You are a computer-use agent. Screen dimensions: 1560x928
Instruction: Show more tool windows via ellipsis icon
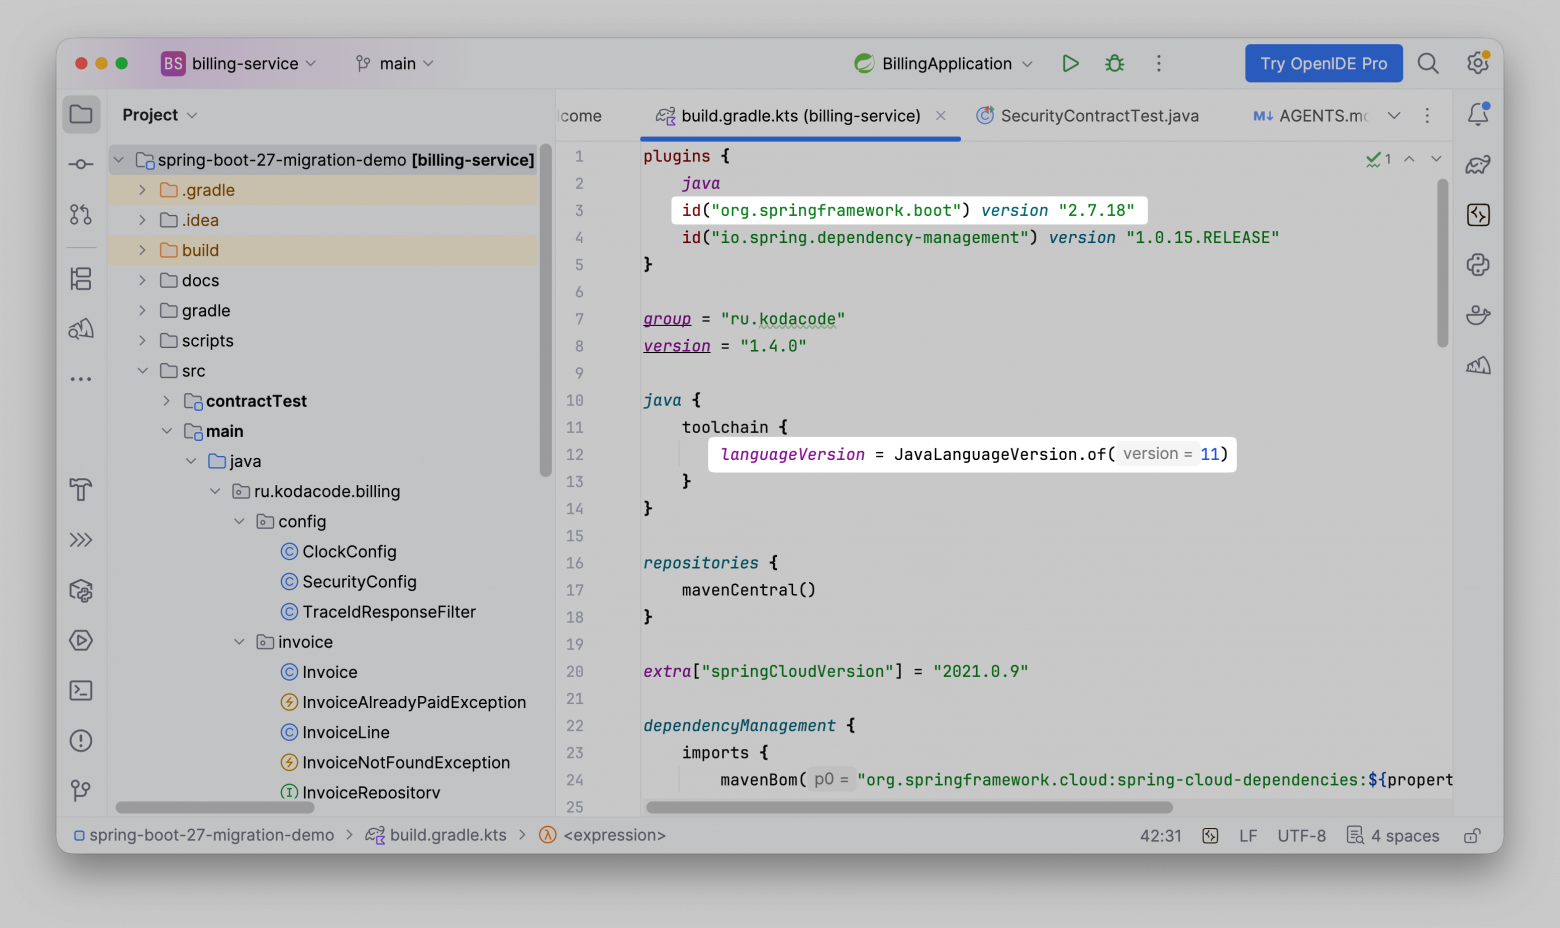click(x=81, y=379)
